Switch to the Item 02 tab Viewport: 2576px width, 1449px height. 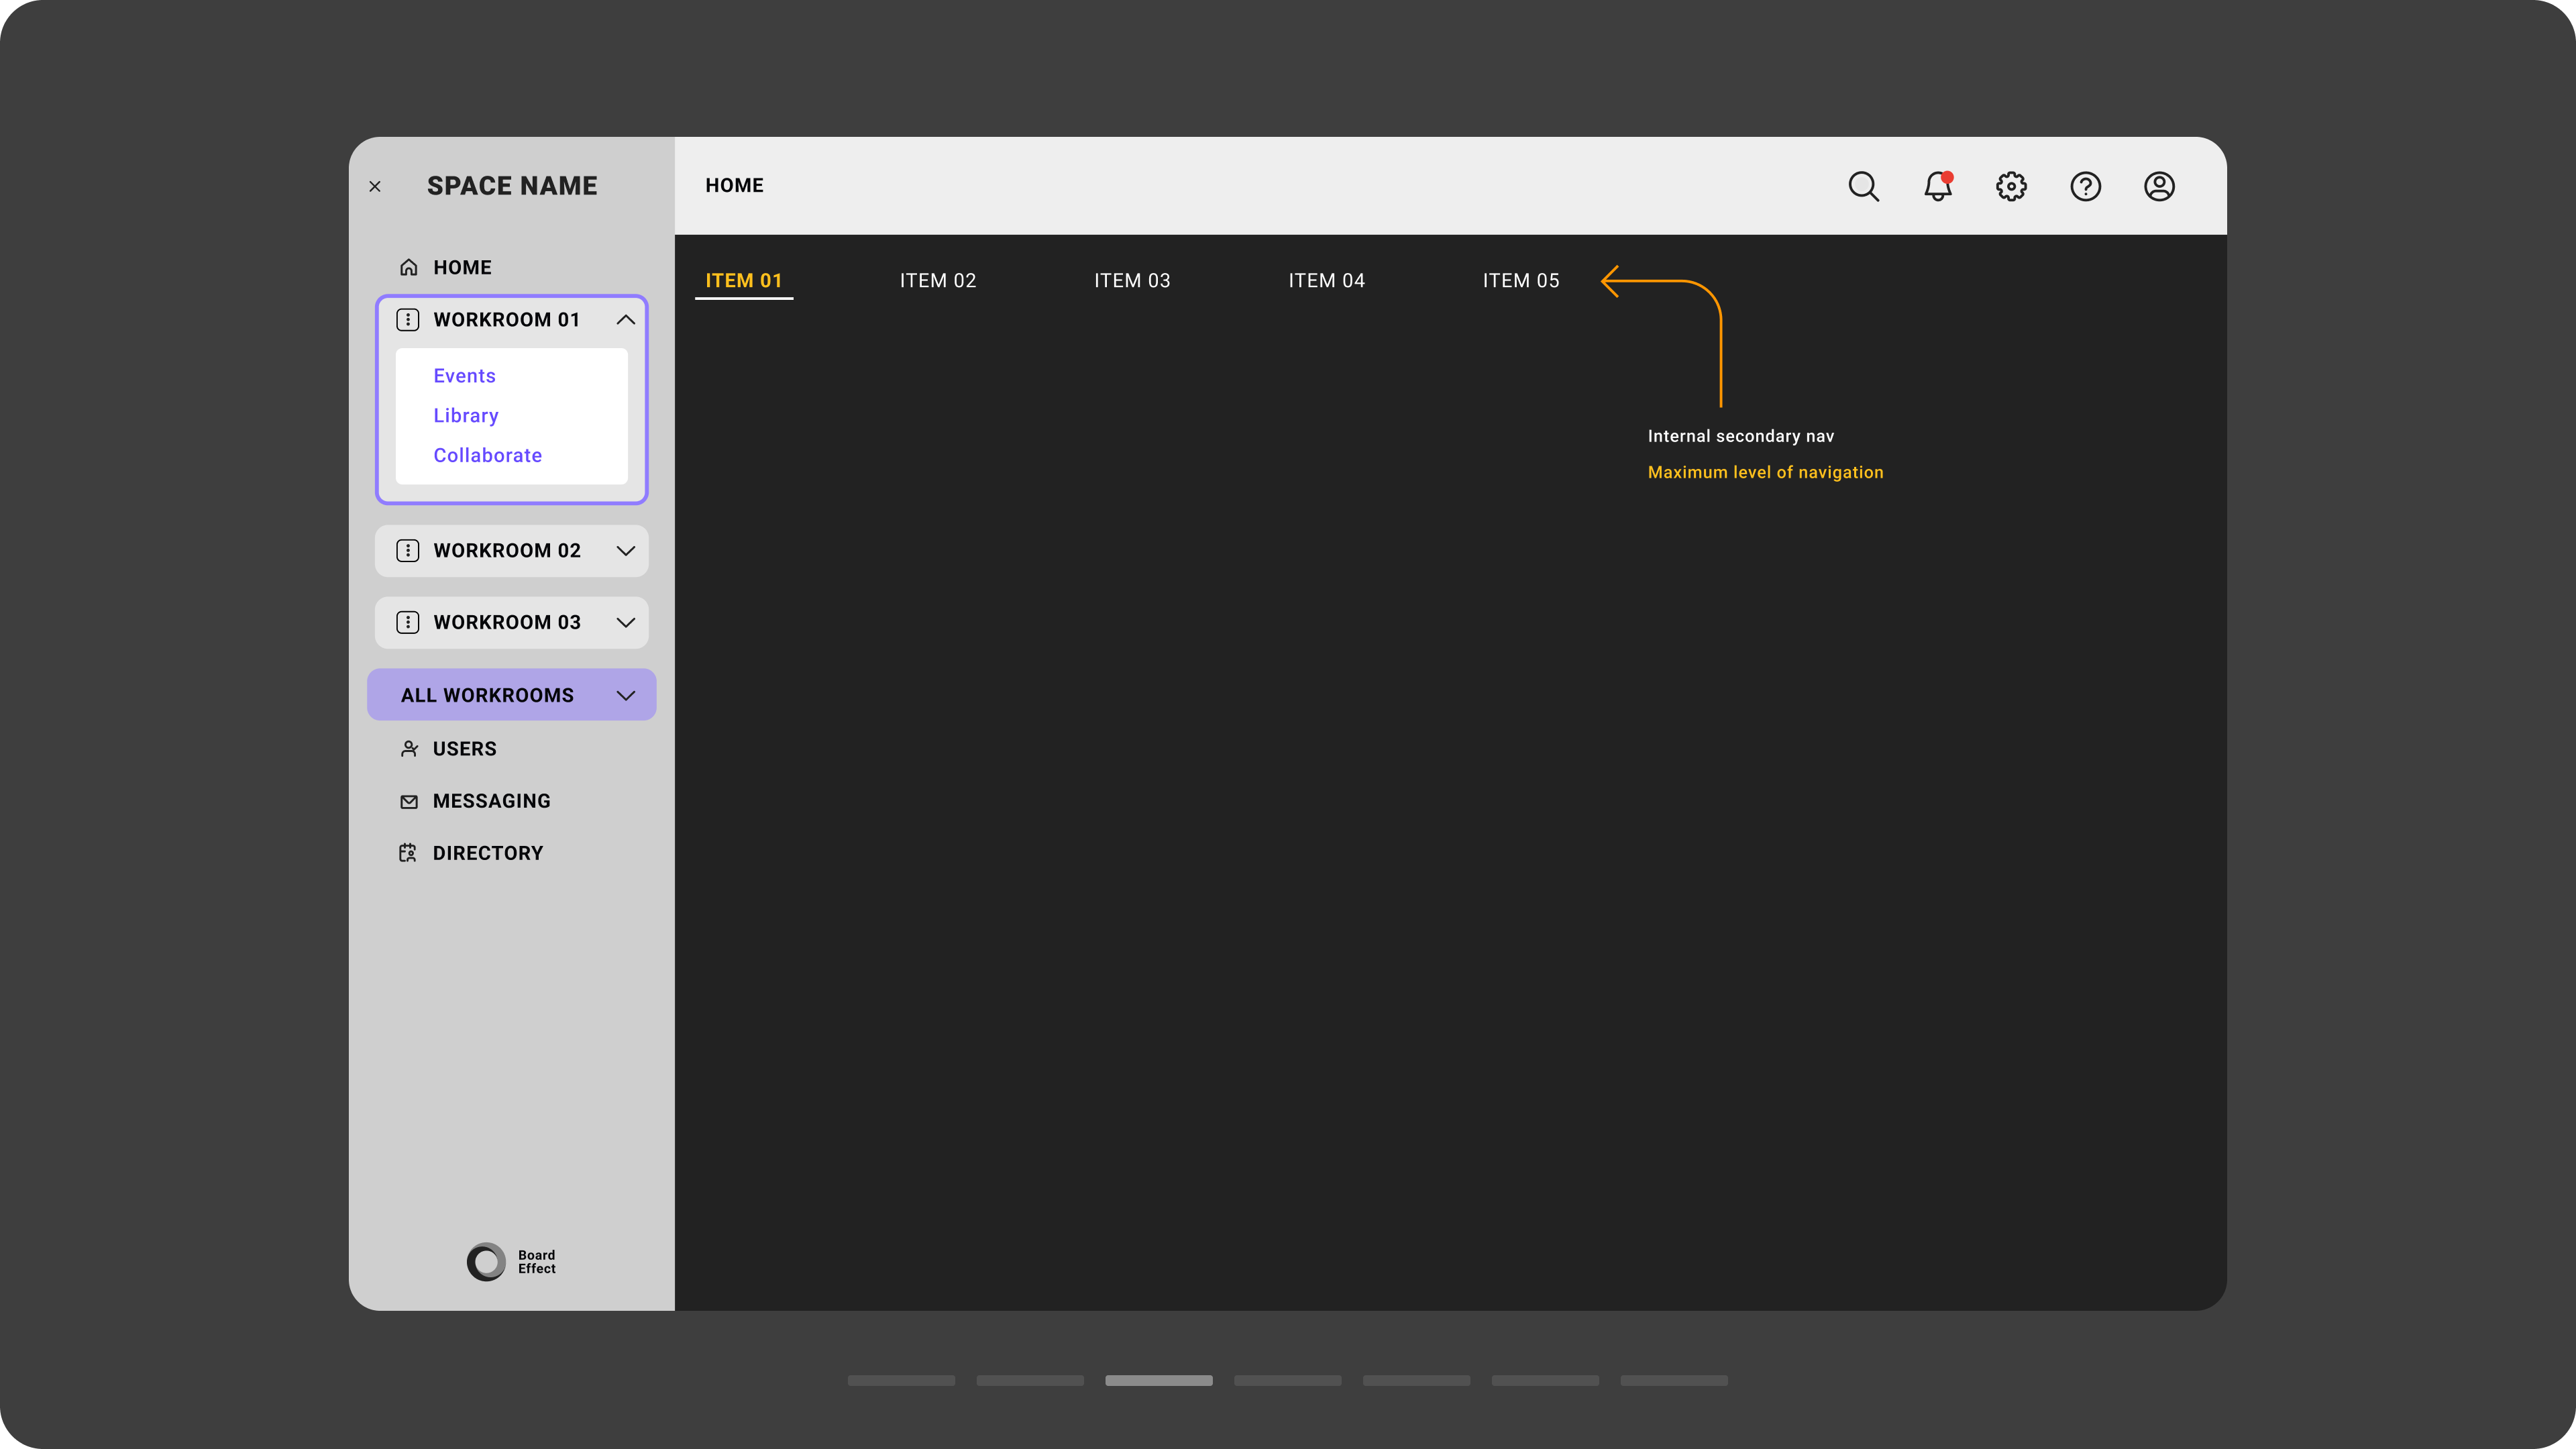[937, 281]
